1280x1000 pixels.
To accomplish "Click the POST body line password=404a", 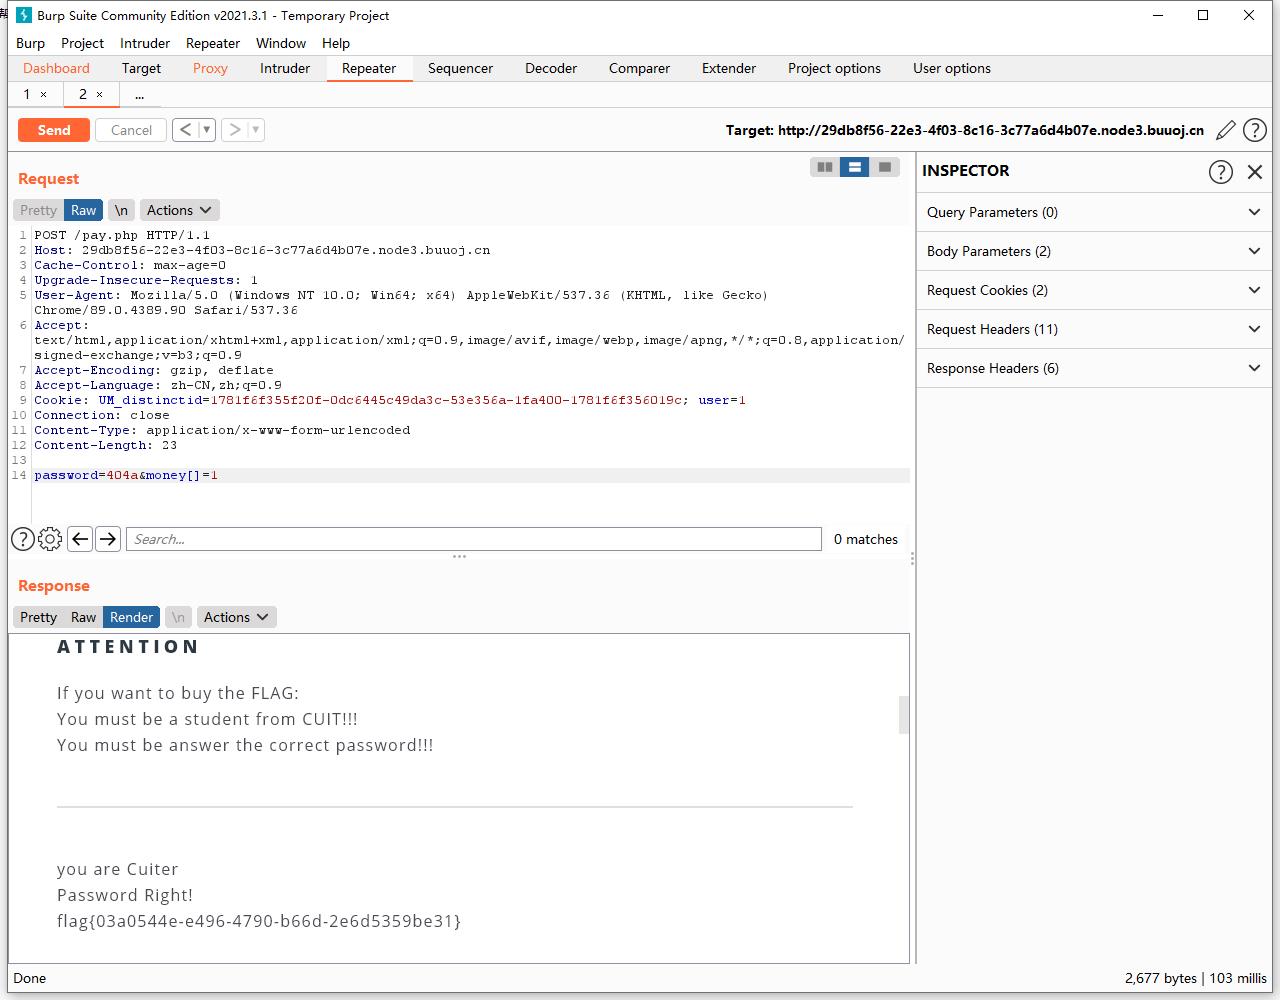I will point(125,475).
